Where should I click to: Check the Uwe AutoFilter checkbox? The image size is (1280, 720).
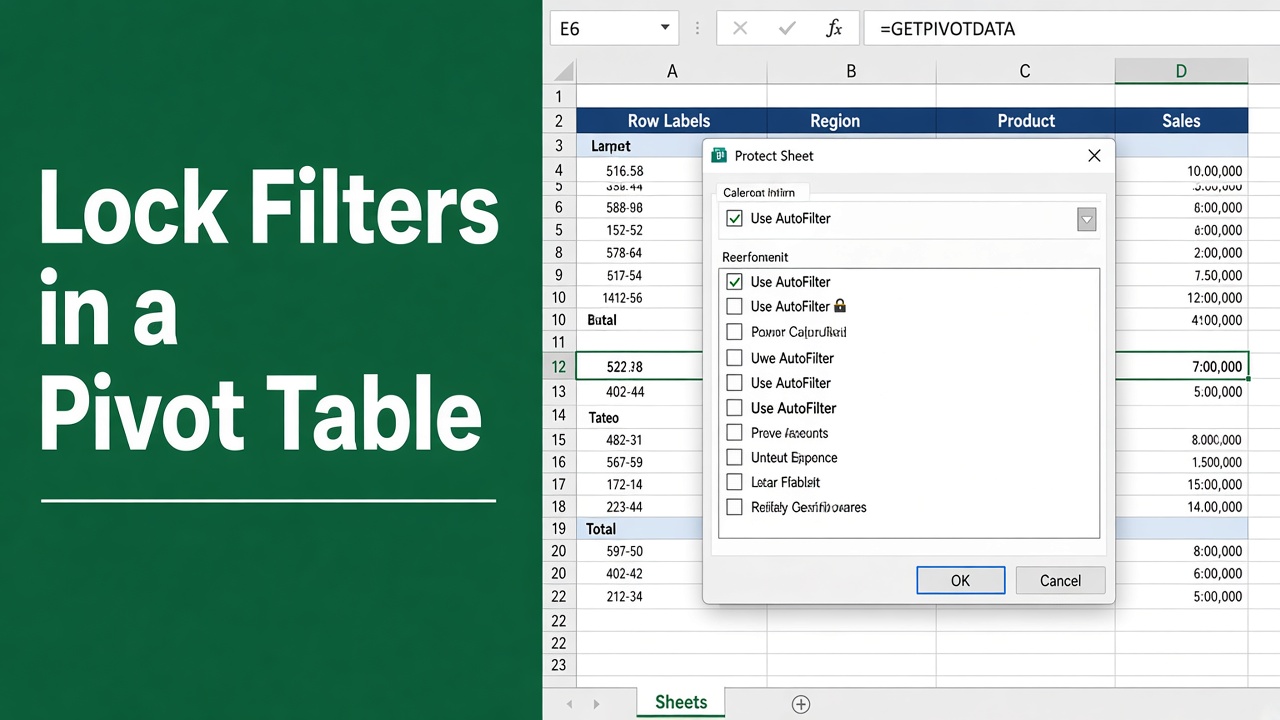(x=735, y=358)
